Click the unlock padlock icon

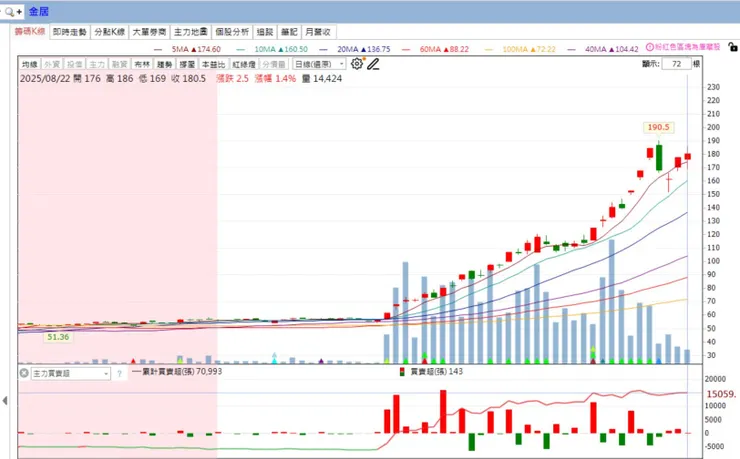[732, 47]
